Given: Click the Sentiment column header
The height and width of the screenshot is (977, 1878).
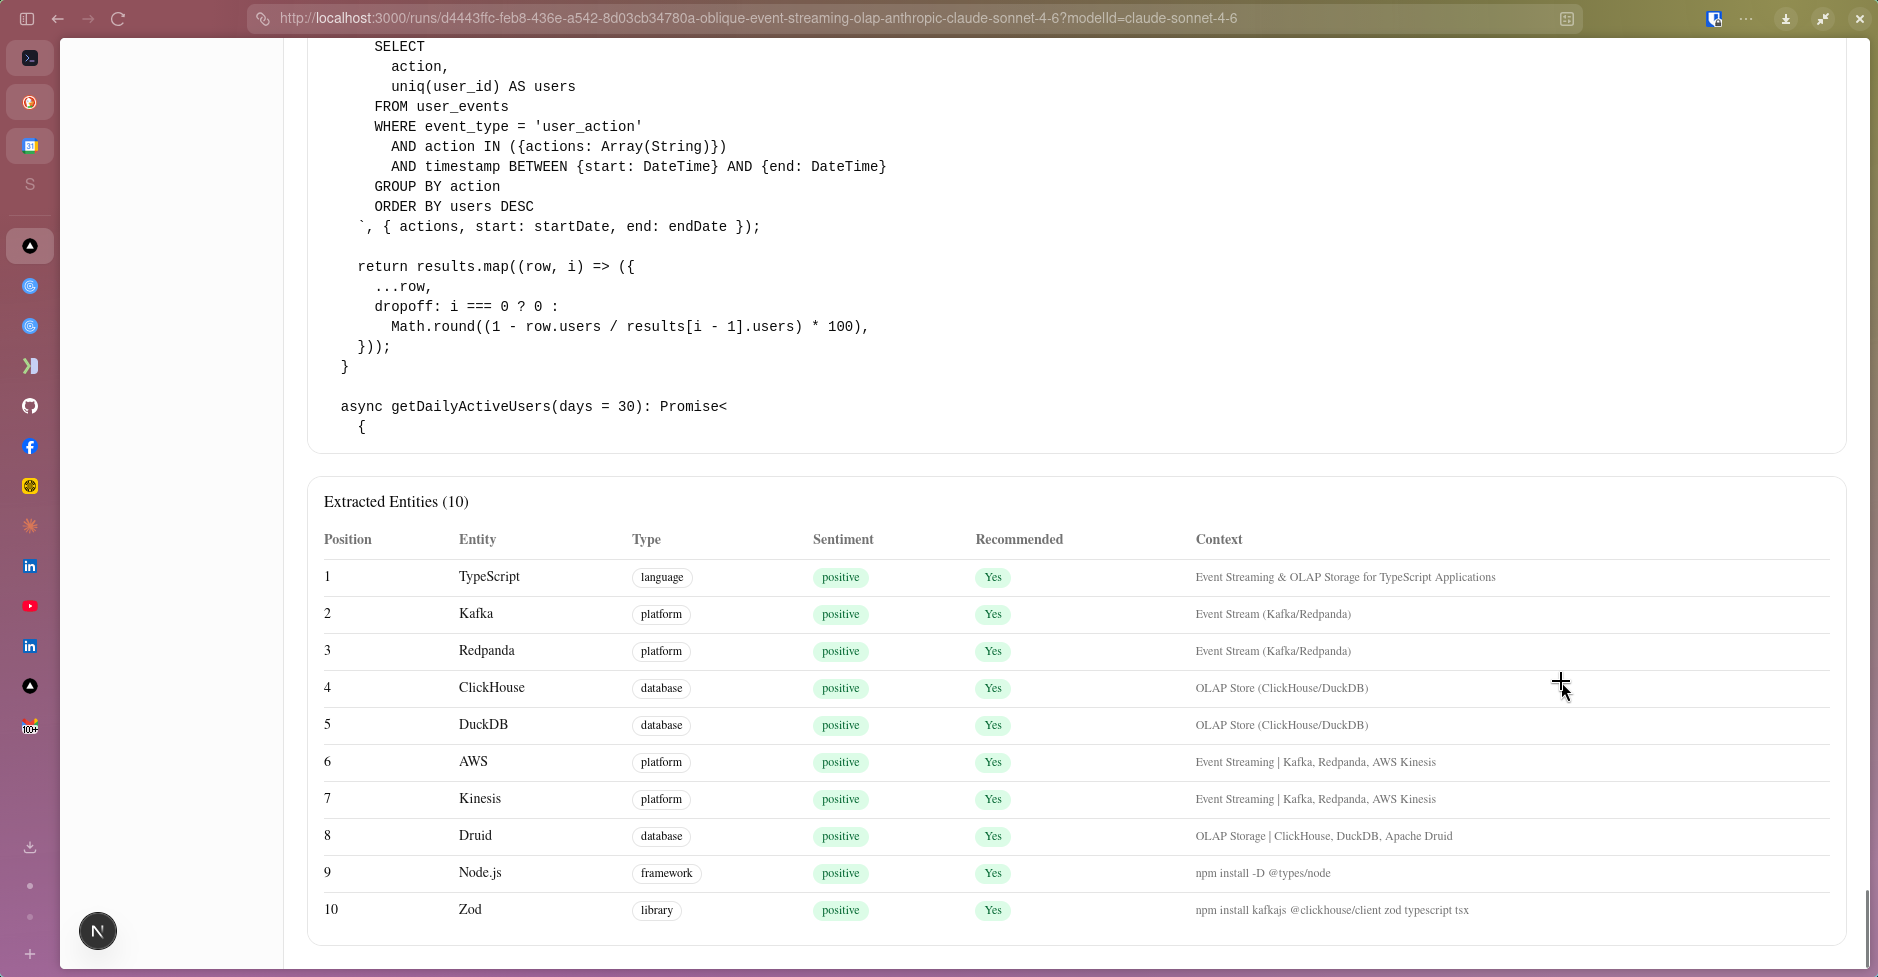Looking at the screenshot, I should [843, 539].
